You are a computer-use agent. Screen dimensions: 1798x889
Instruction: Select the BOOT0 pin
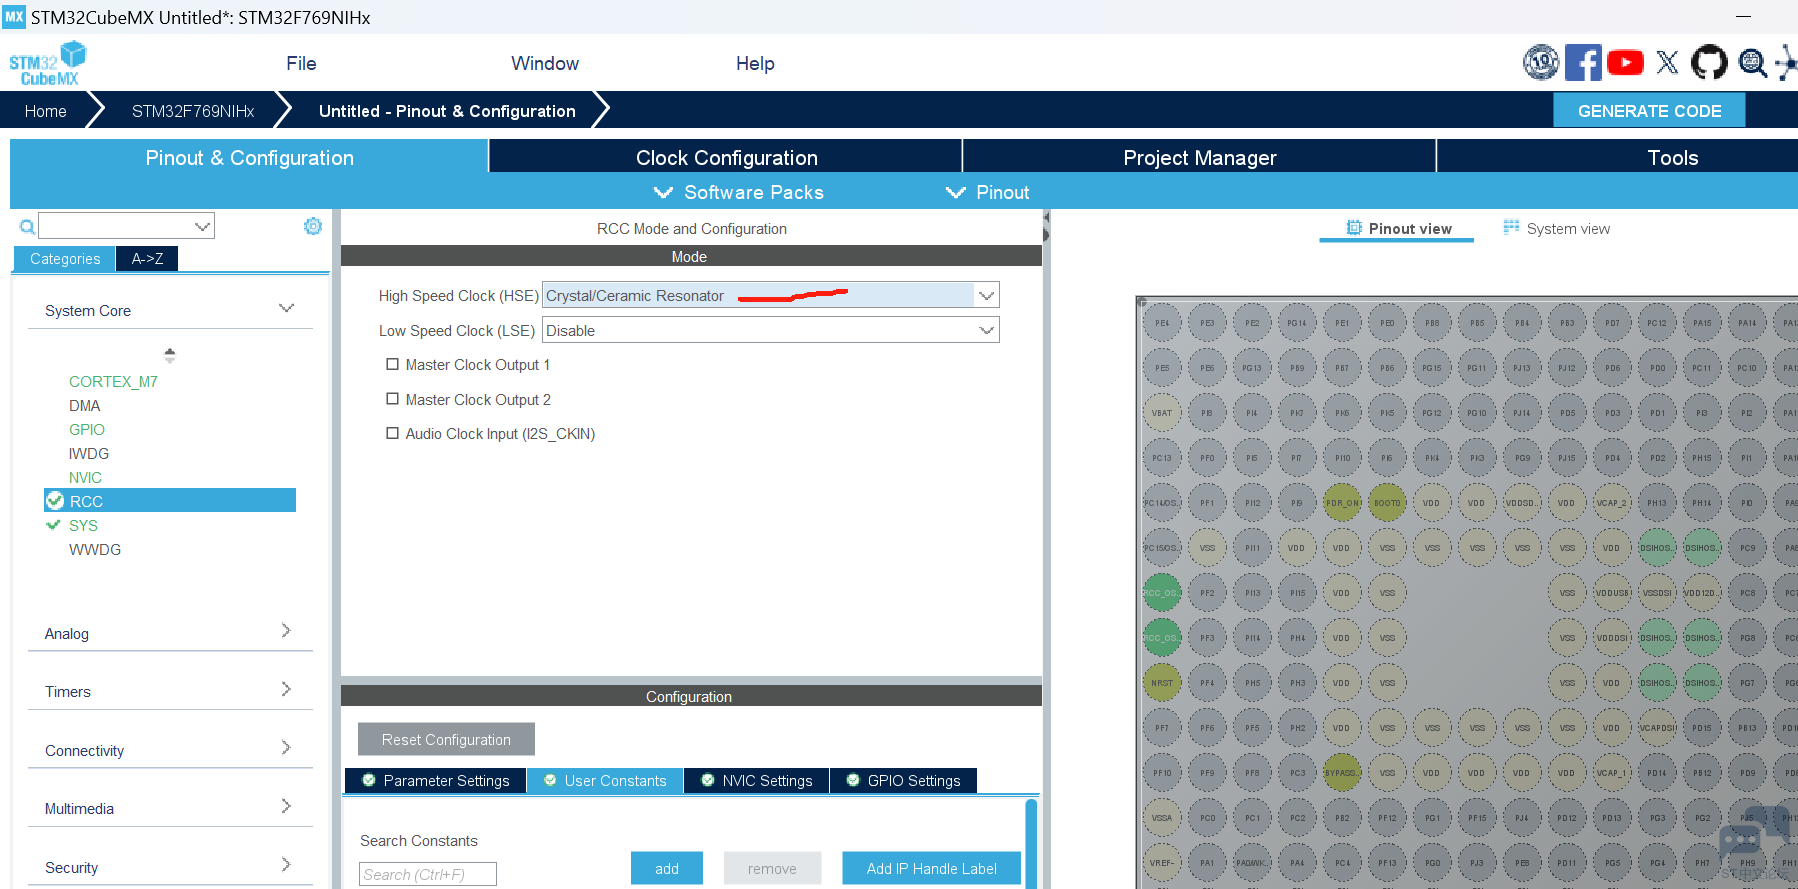[1387, 503]
